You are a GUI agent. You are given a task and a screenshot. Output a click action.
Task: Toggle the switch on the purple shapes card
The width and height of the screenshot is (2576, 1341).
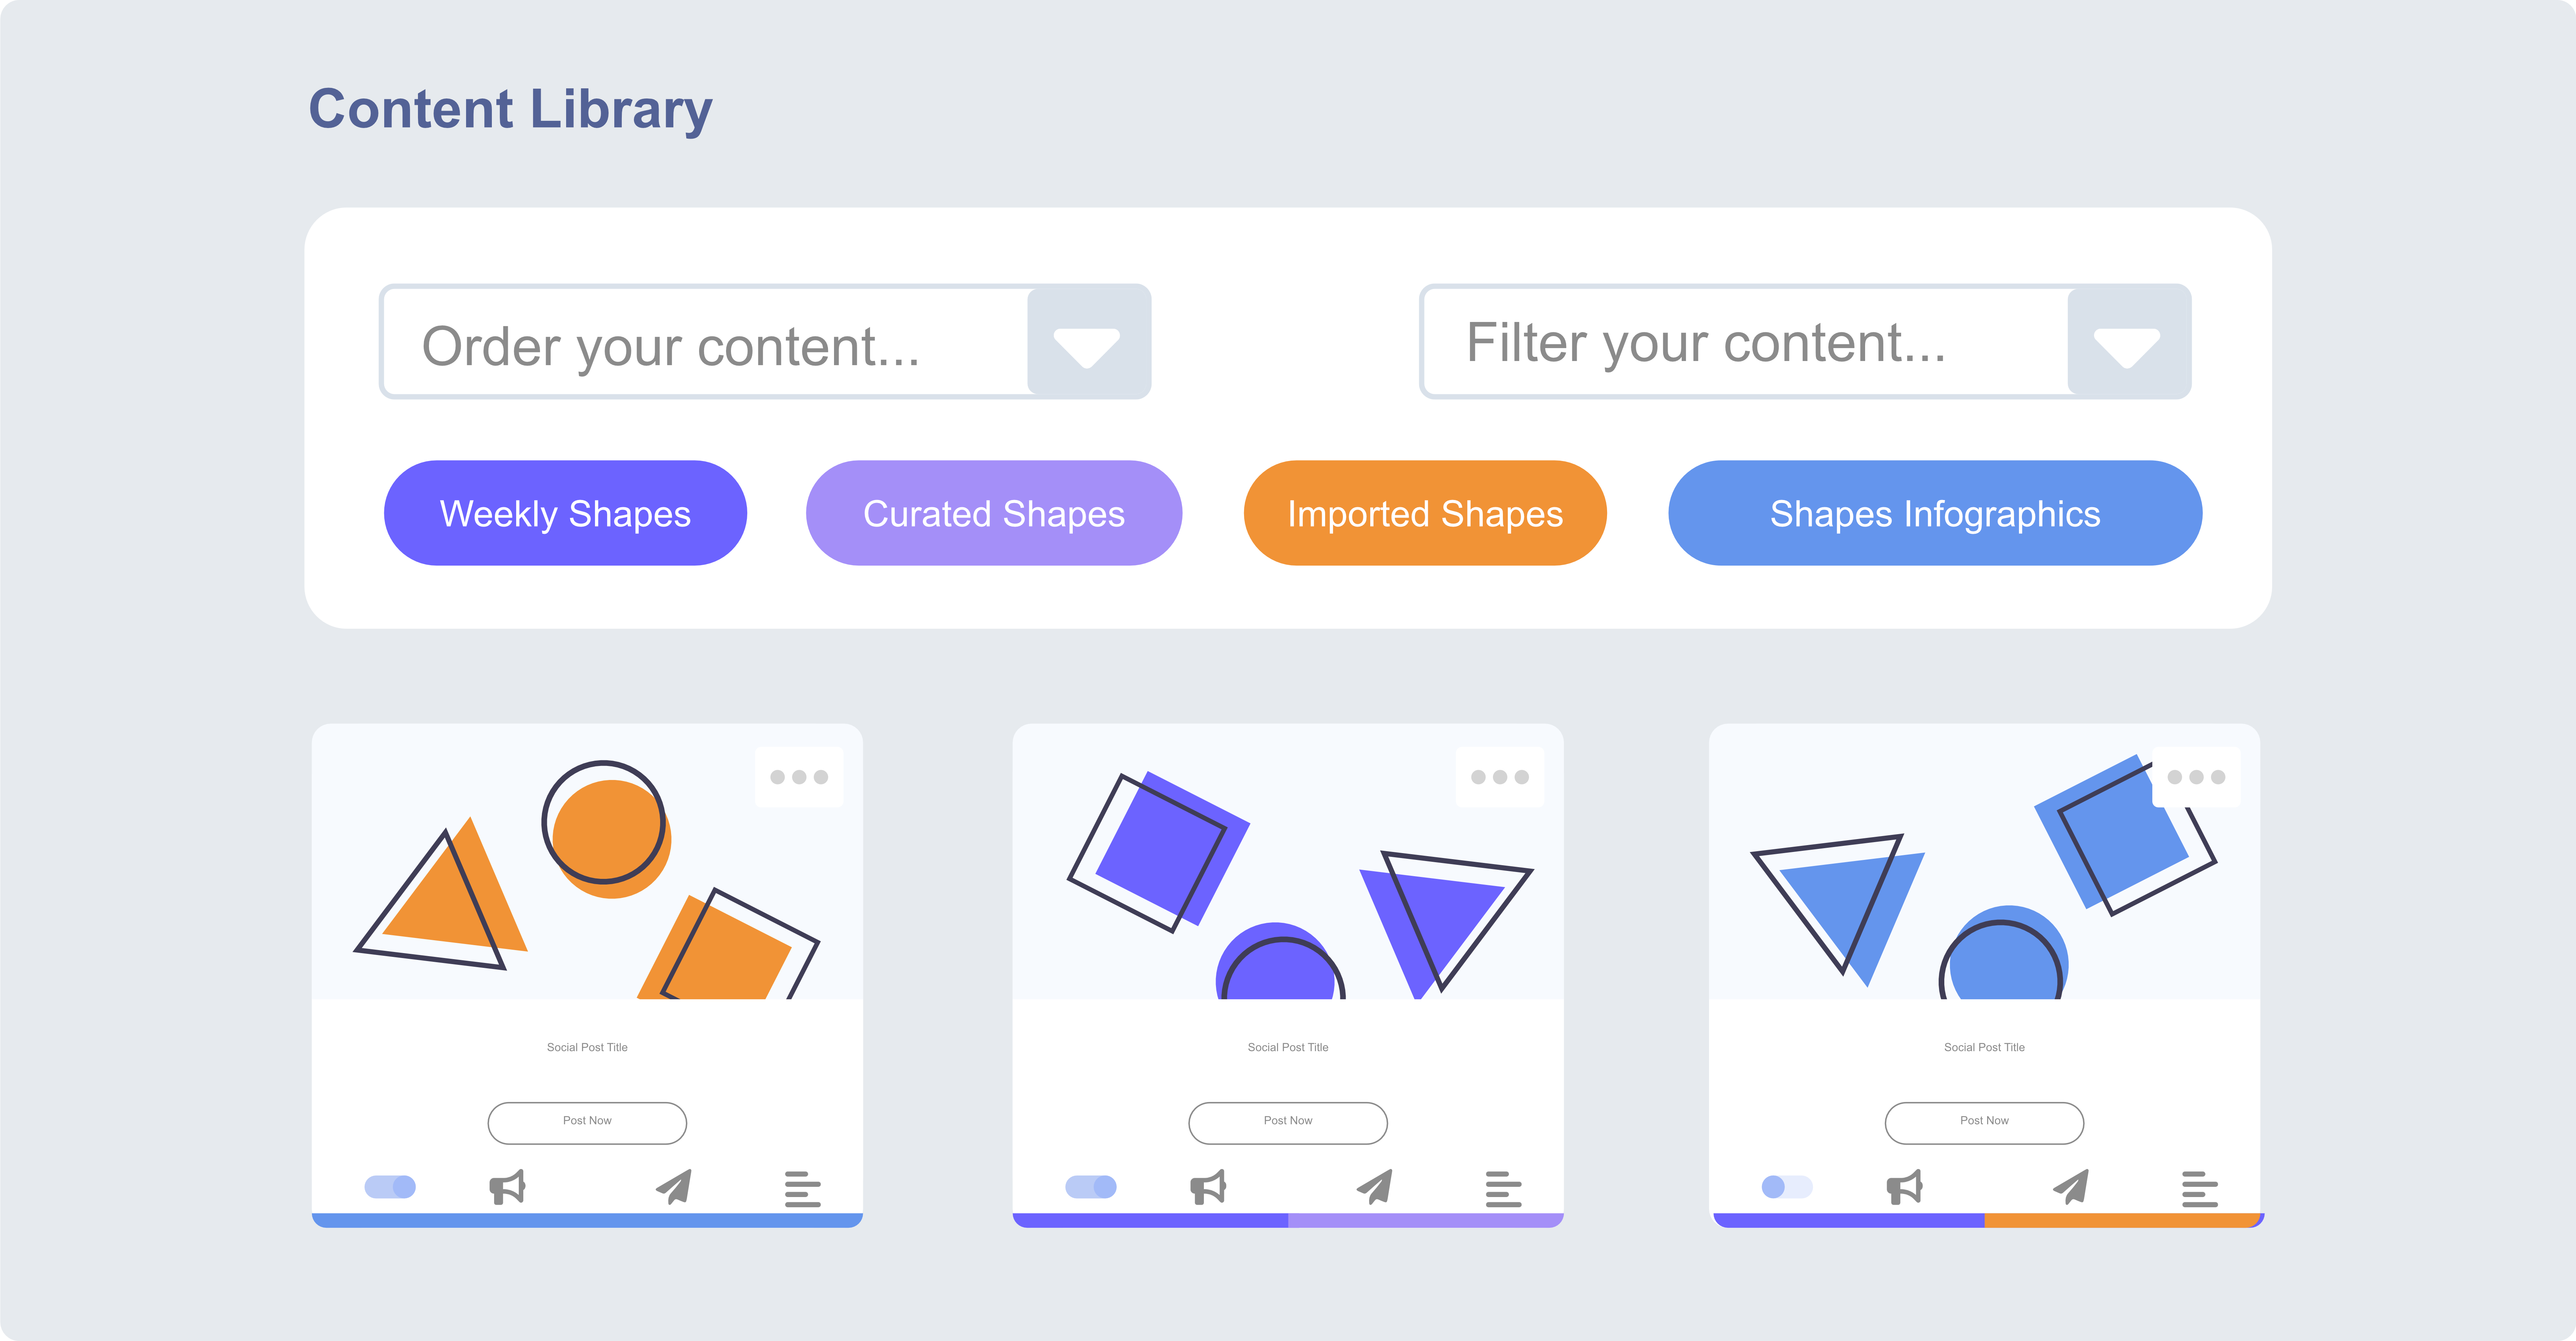1091,1187
